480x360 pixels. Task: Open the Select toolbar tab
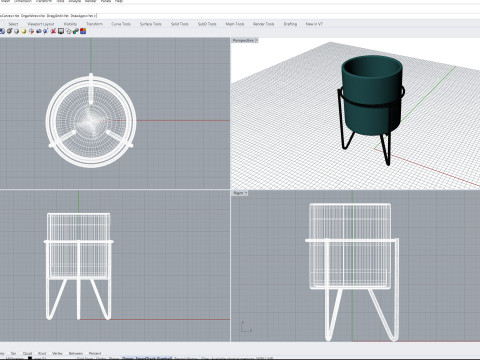point(13,24)
